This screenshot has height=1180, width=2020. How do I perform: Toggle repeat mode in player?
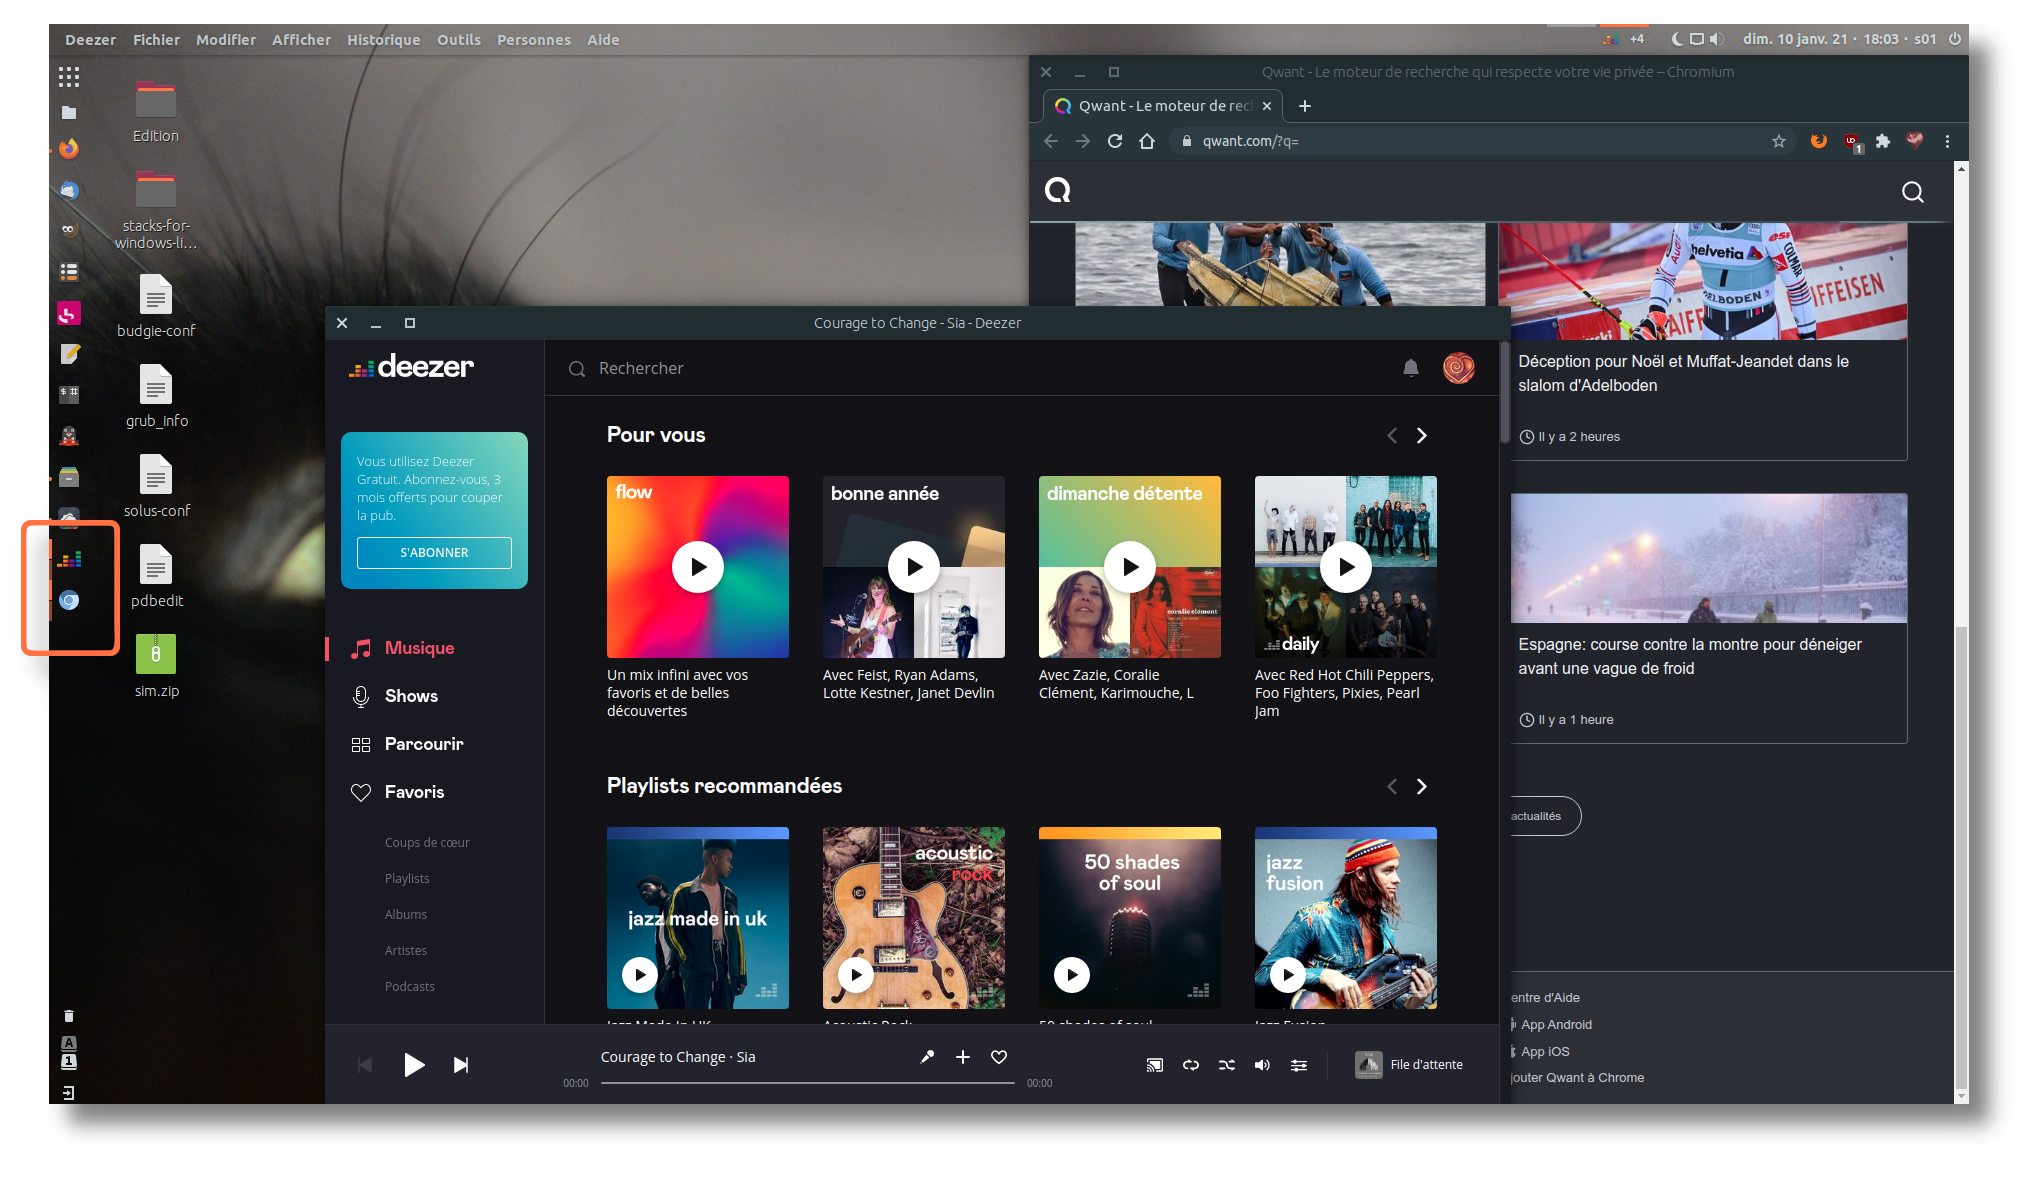click(x=1190, y=1065)
